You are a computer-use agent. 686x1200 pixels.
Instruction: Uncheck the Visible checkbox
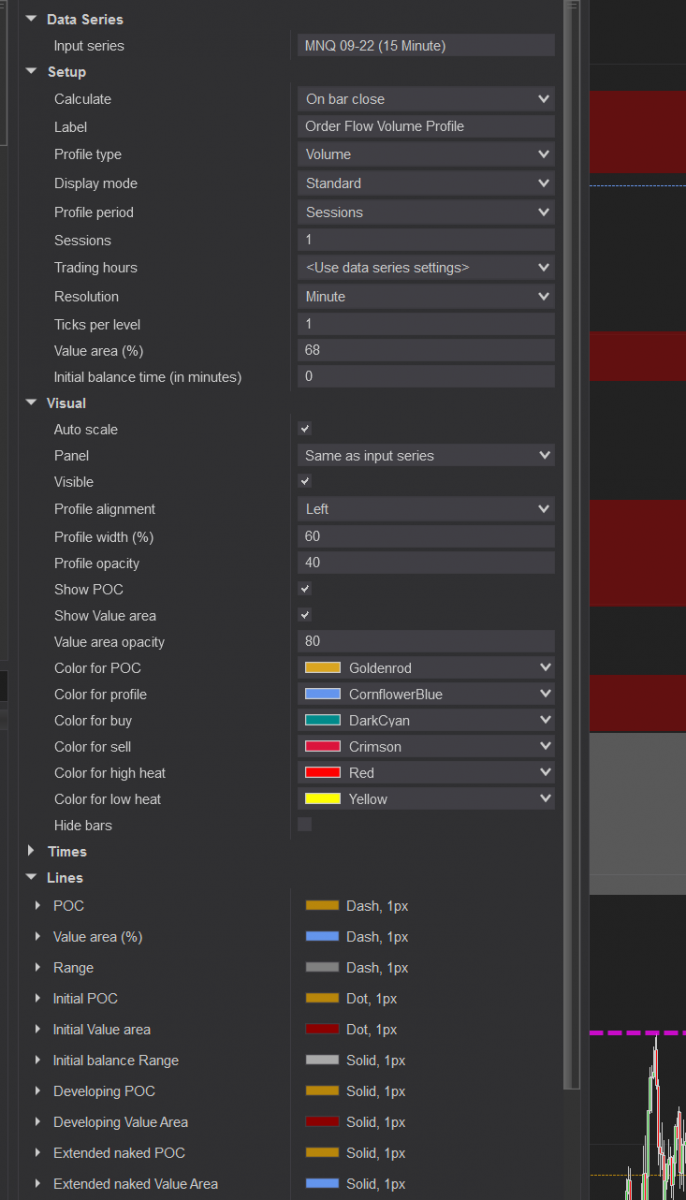click(x=305, y=481)
